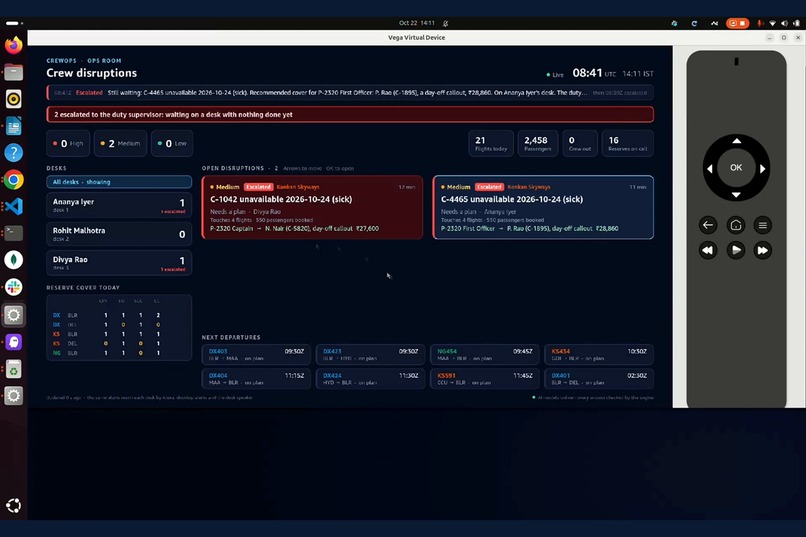Open the C-4465 unavailable disruption card
The height and width of the screenshot is (537, 806).
[x=543, y=208]
